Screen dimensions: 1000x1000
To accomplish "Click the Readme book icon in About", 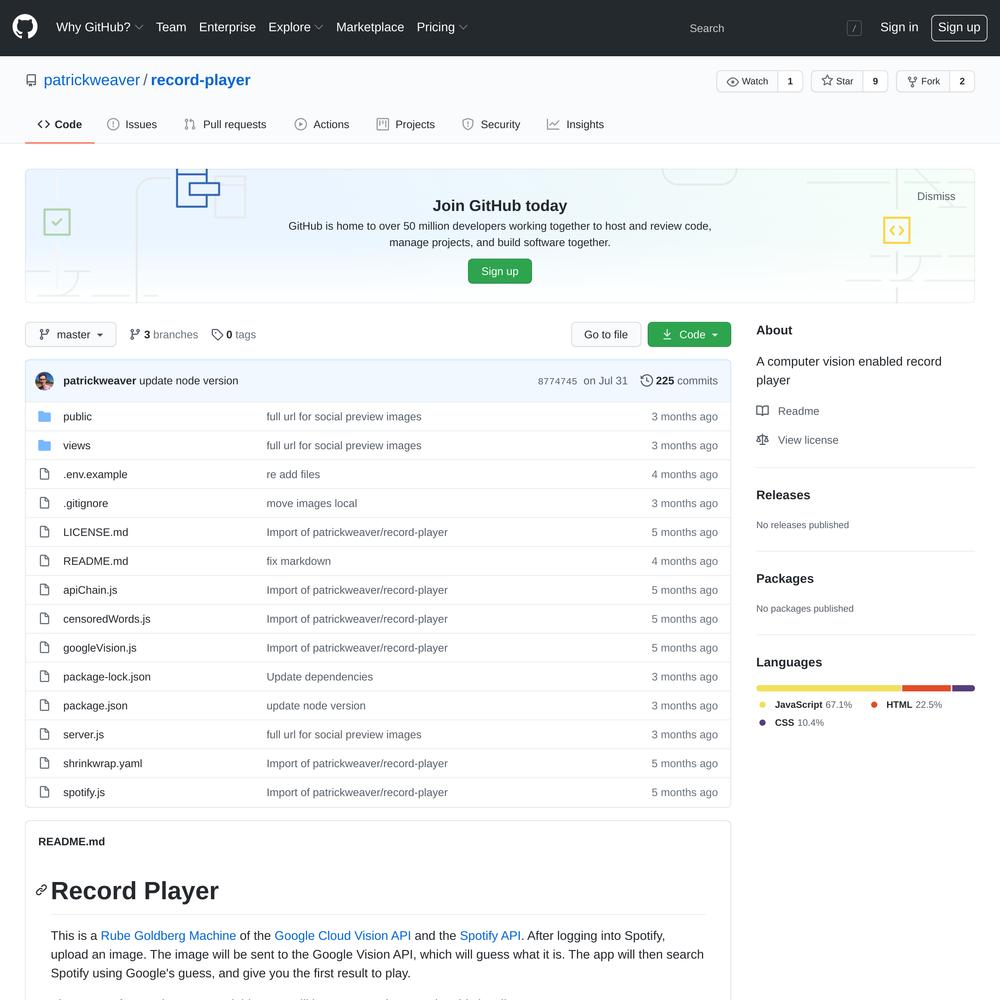I will click(762, 411).
